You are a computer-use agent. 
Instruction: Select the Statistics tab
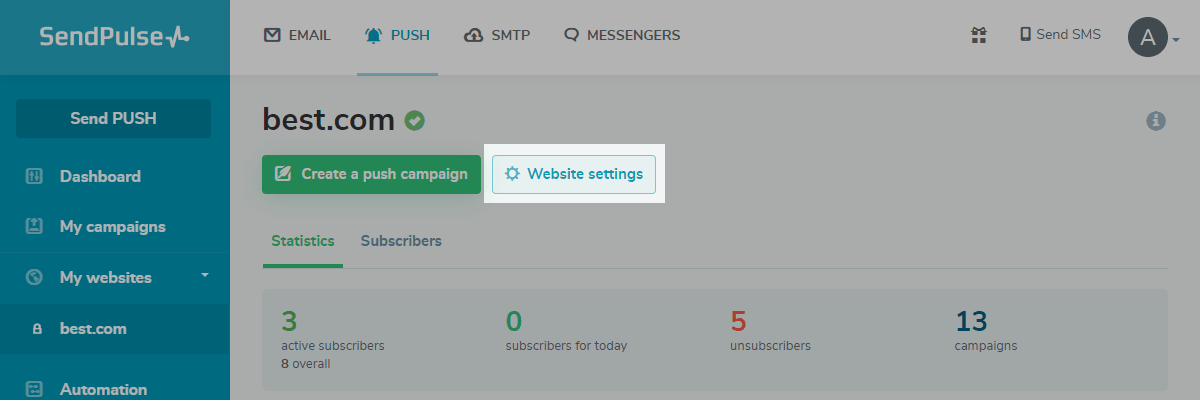[302, 241]
